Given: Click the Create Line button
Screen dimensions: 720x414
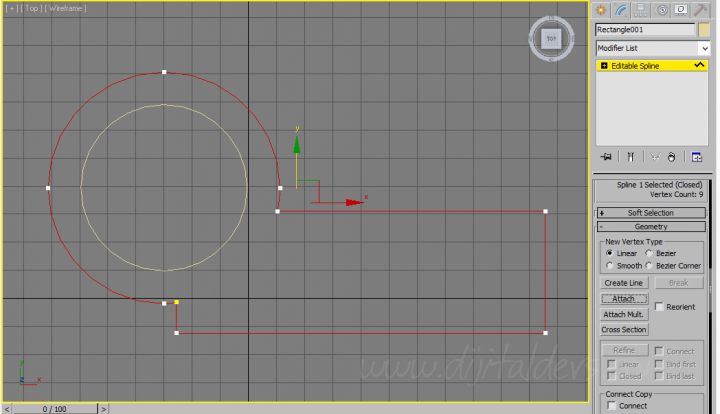Looking at the screenshot, I should click(624, 283).
